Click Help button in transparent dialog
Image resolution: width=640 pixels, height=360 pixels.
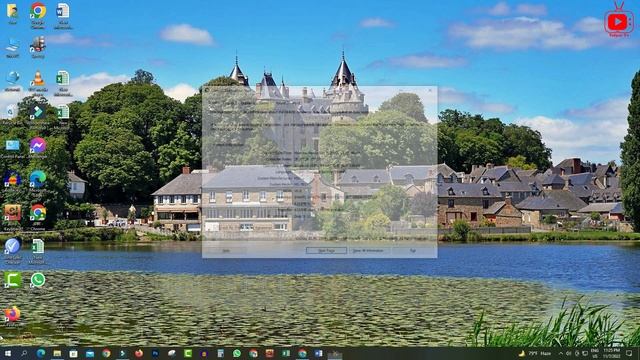(x=226, y=251)
